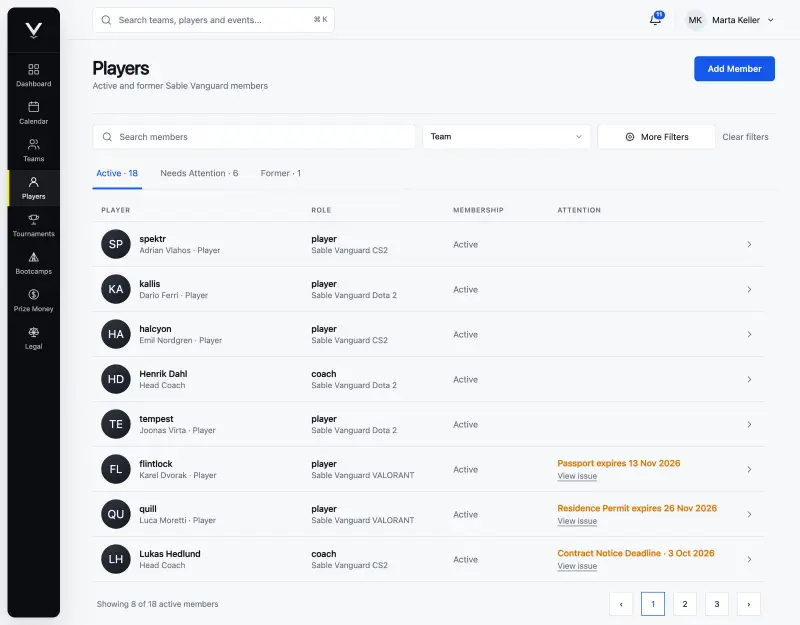This screenshot has width=800, height=625.
Task: Open the notifications bell
Action: (x=656, y=19)
